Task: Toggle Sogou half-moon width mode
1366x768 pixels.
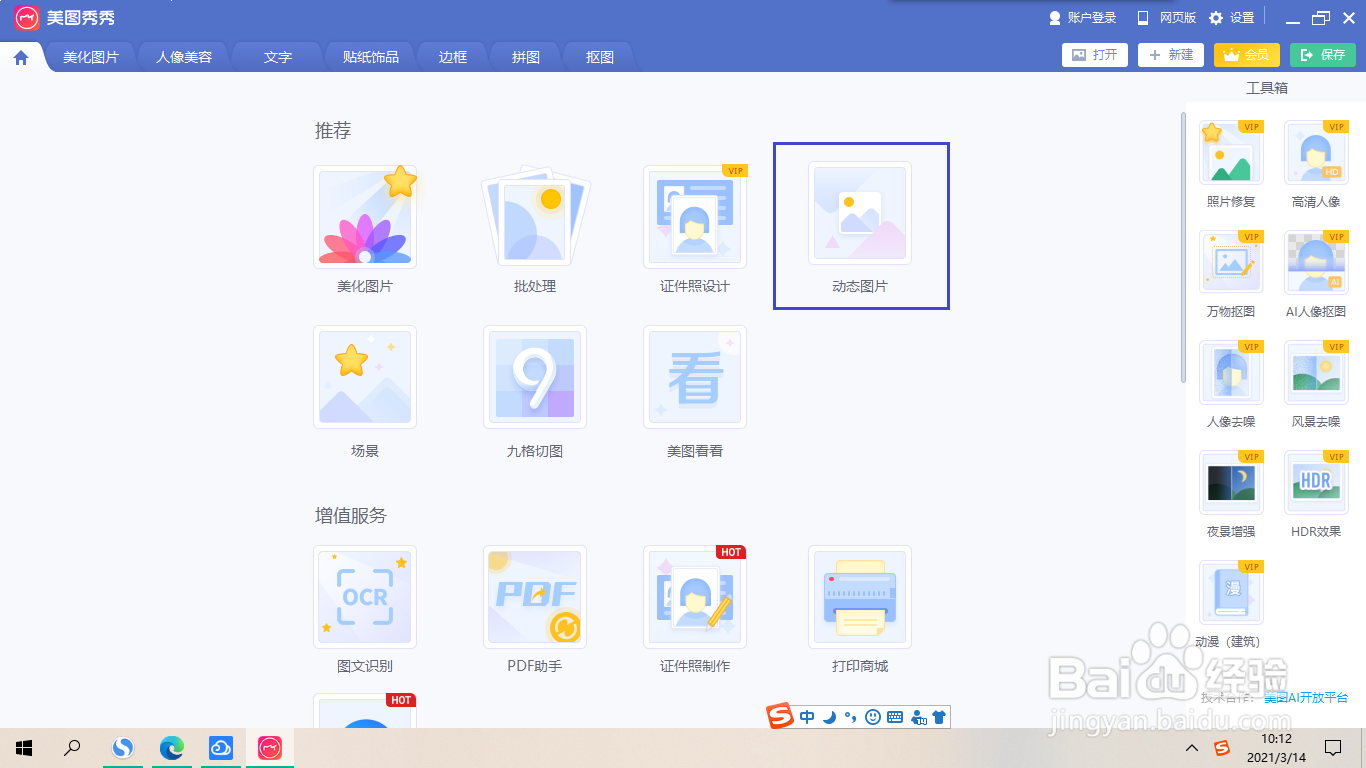Action: pos(829,716)
